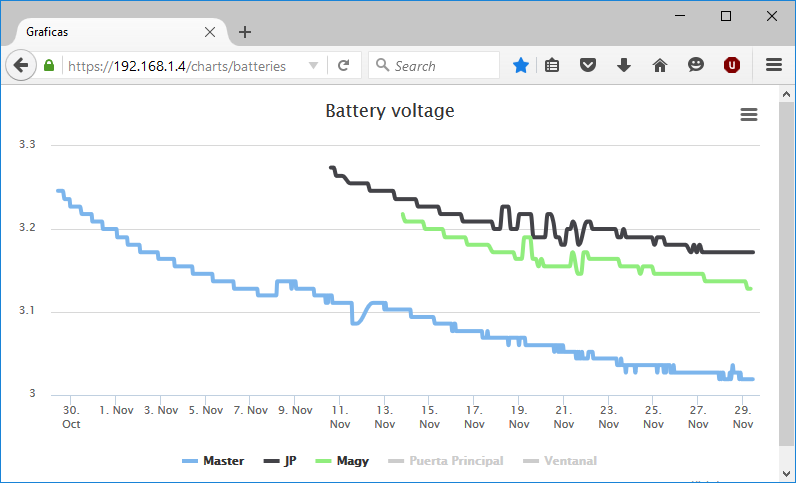Toggle the Master series in legend
Viewport: 796px width, 483px height.
click(x=213, y=461)
